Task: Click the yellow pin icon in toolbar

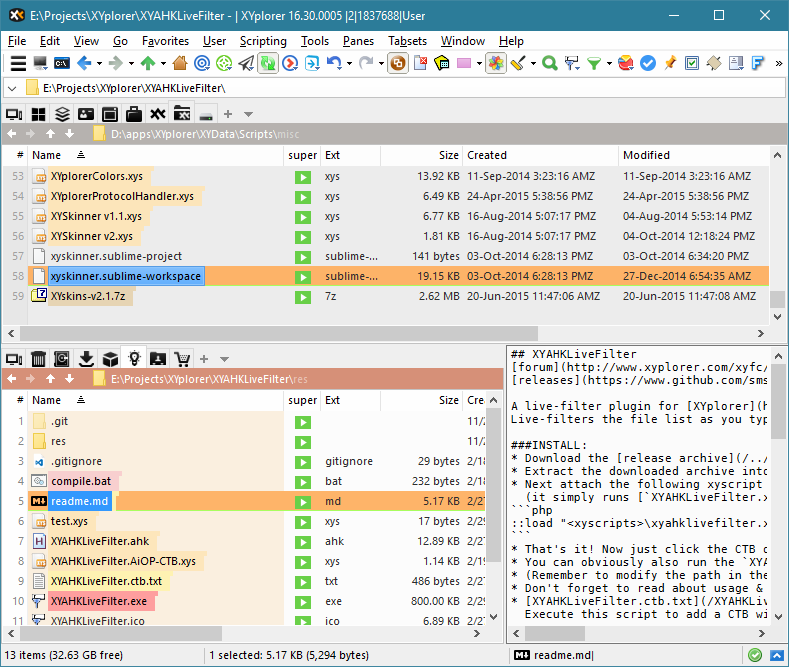Action: pyautogui.click(x=670, y=63)
